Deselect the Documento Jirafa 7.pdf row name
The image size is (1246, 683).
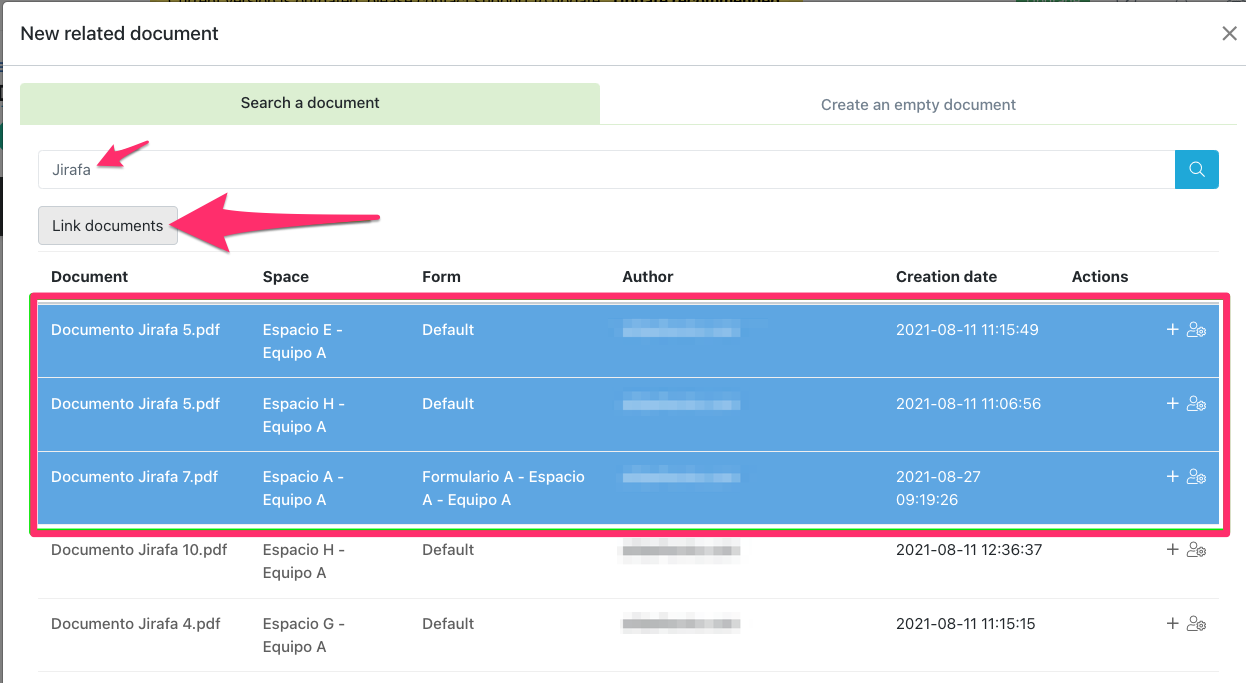tap(134, 477)
